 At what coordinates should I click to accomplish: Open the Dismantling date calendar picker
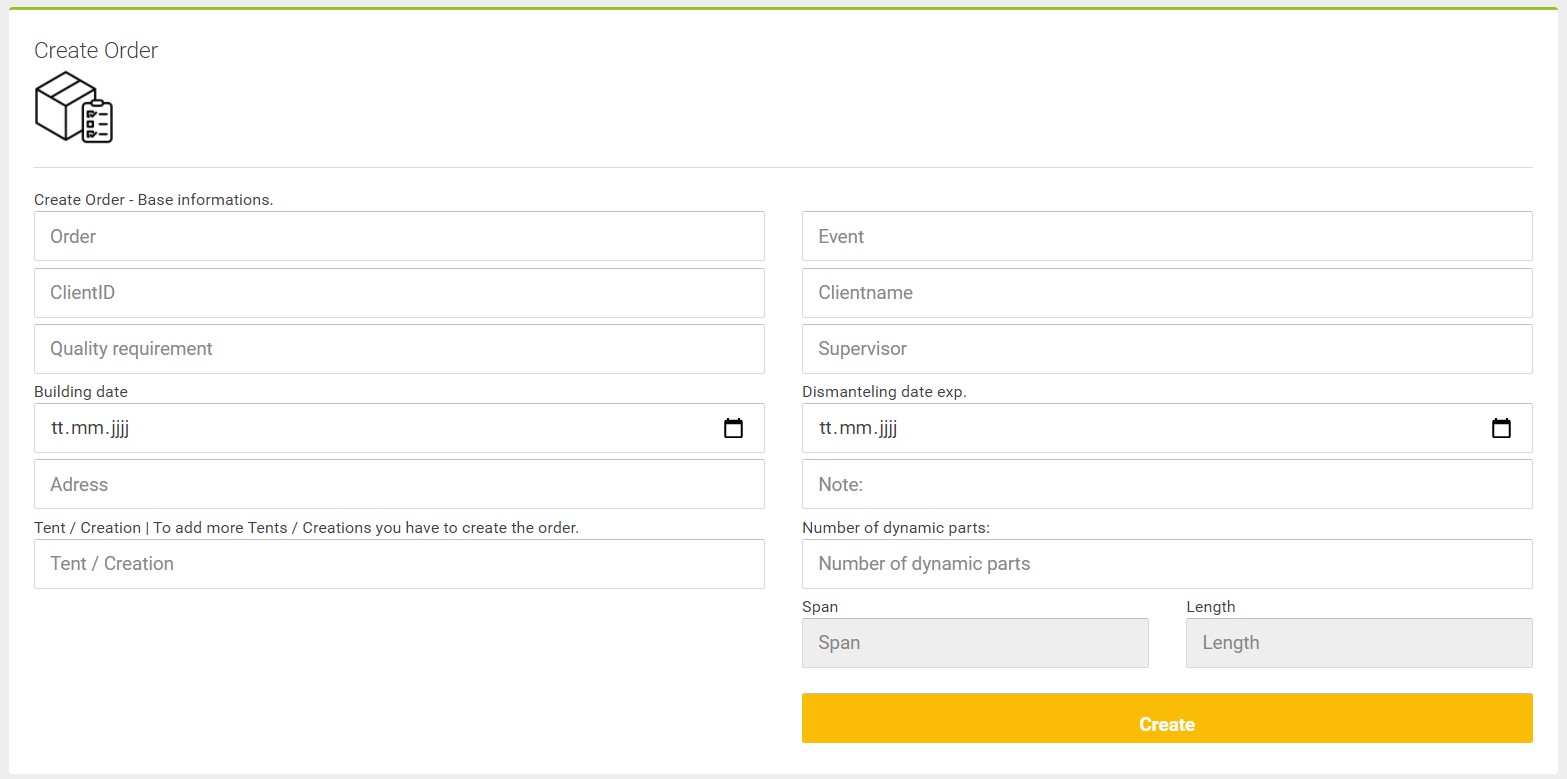pyautogui.click(x=1501, y=428)
